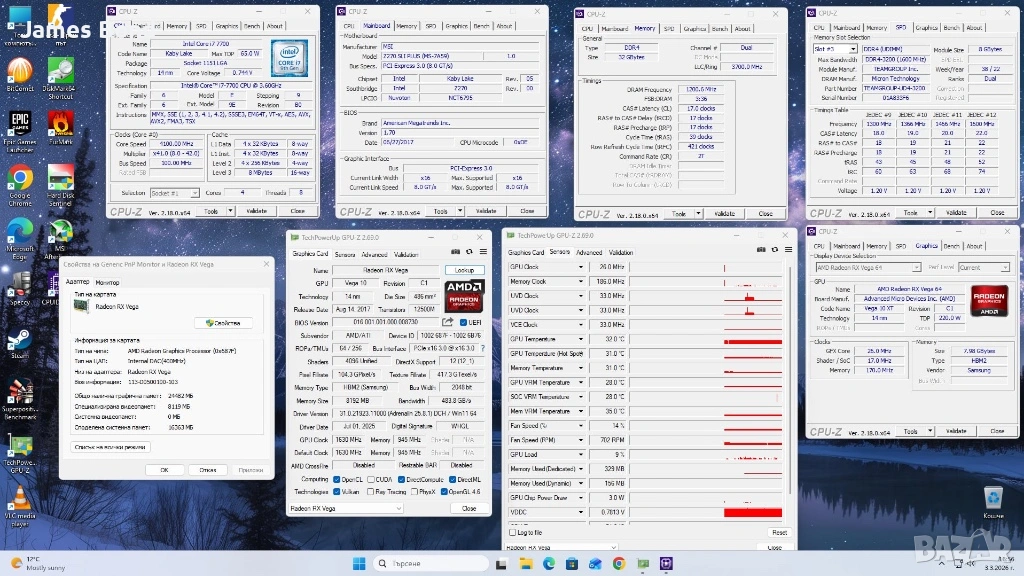The height and width of the screenshot is (576, 1024).
Task: Switch to the Монитор tab in properties dialog
Action: point(107,282)
